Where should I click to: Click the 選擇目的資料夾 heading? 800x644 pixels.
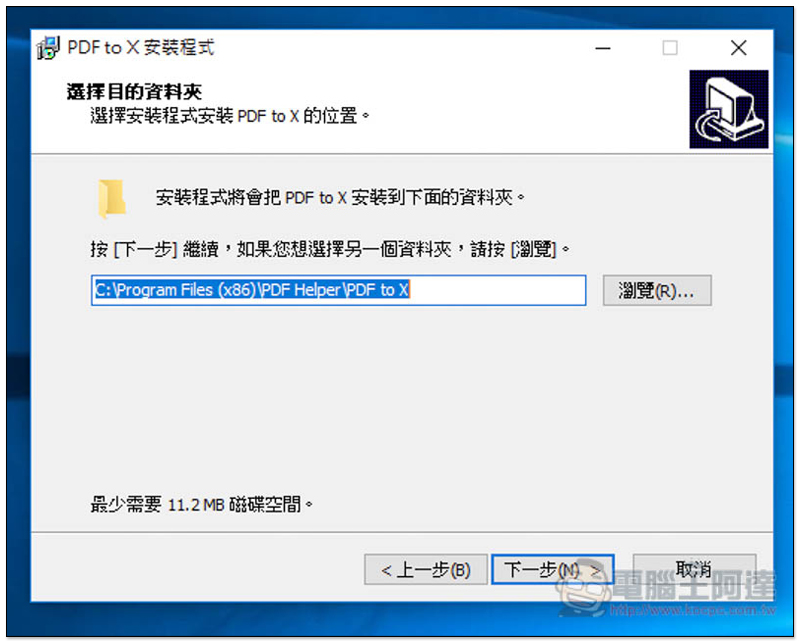[134, 92]
